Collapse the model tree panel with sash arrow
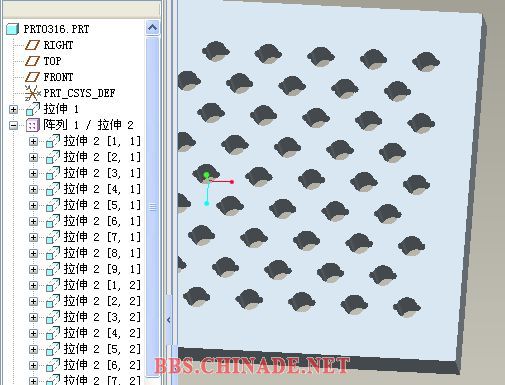Image resolution: width=505 pixels, height=385 pixels. tap(169, 320)
